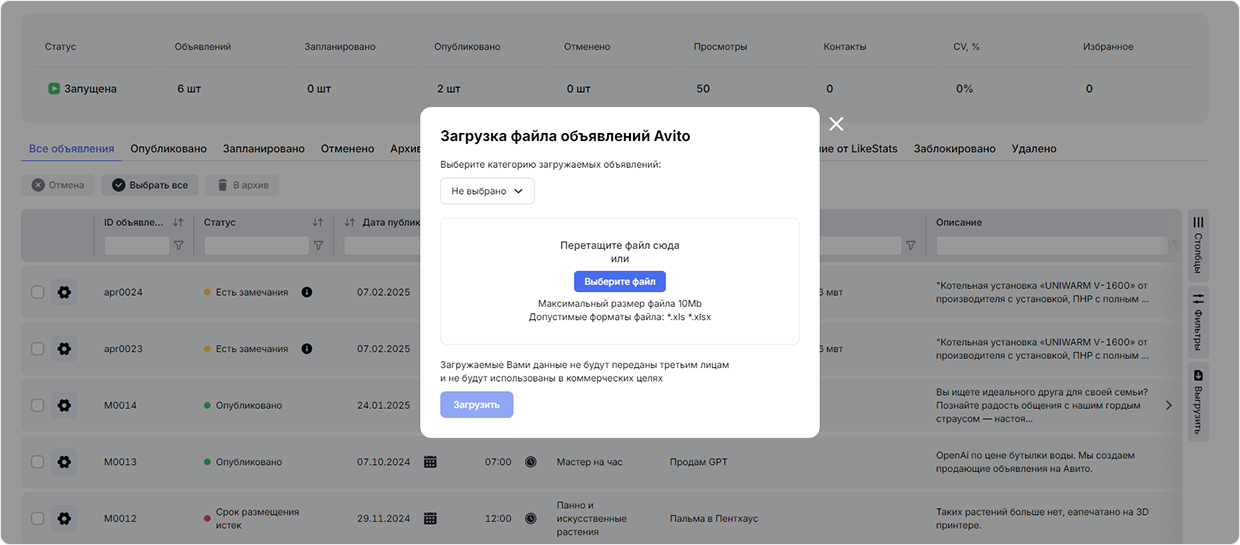1240x545 pixels.
Task: Open settings gear for ad M0014
Action: 64,405
